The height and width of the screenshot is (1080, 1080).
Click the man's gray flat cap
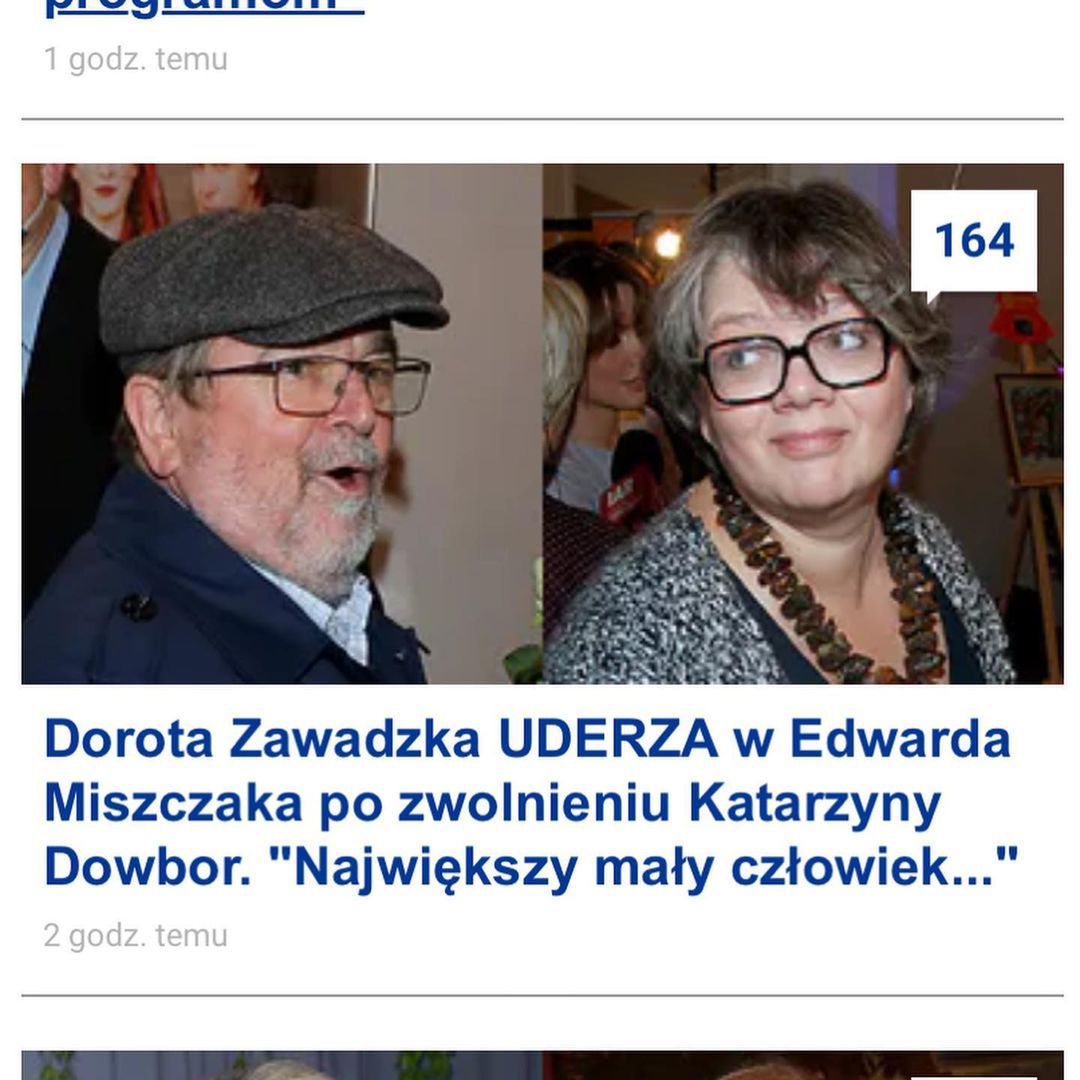pyautogui.click(x=272, y=280)
